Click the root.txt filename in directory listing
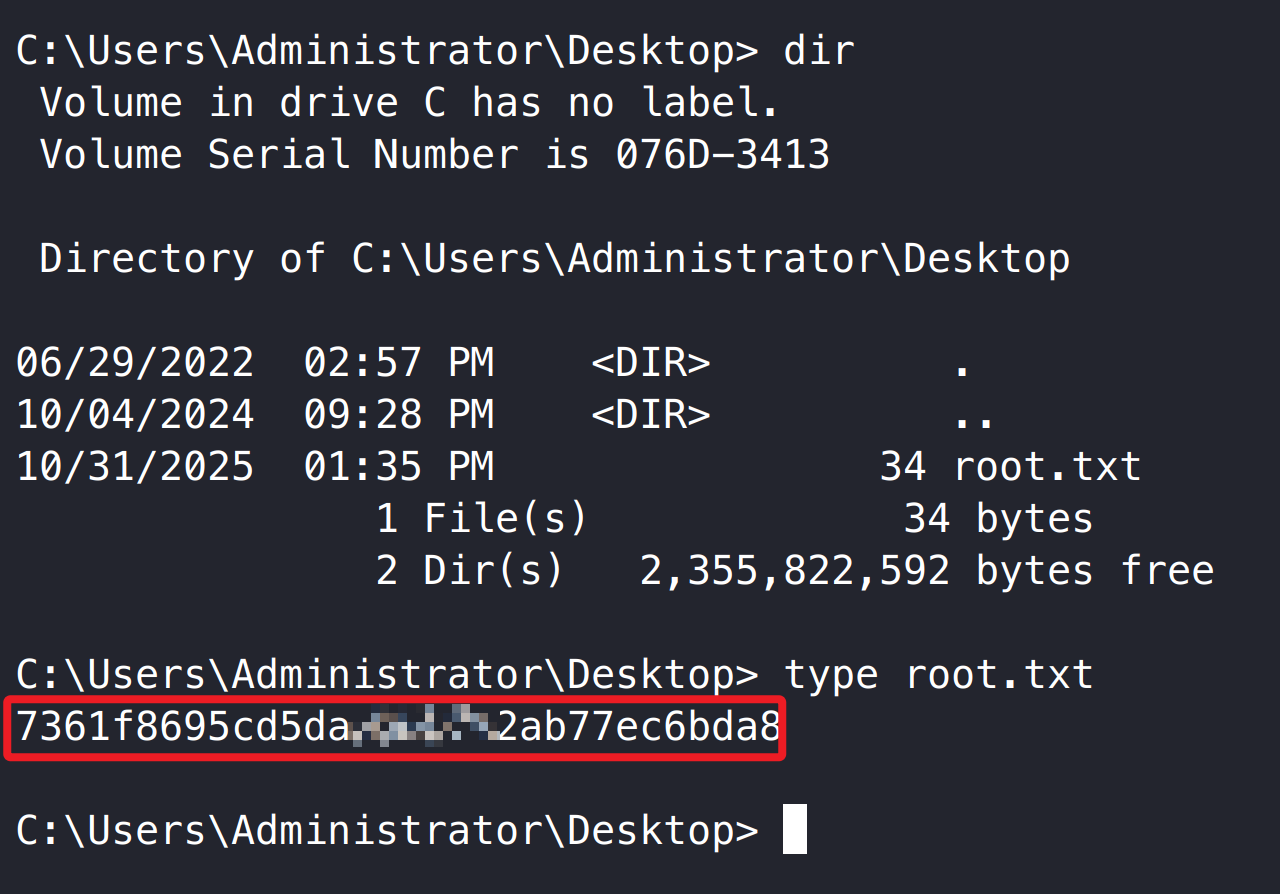 1047,466
